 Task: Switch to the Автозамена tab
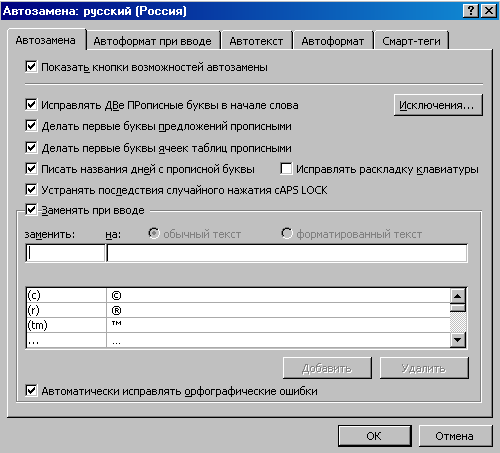click(x=46, y=40)
